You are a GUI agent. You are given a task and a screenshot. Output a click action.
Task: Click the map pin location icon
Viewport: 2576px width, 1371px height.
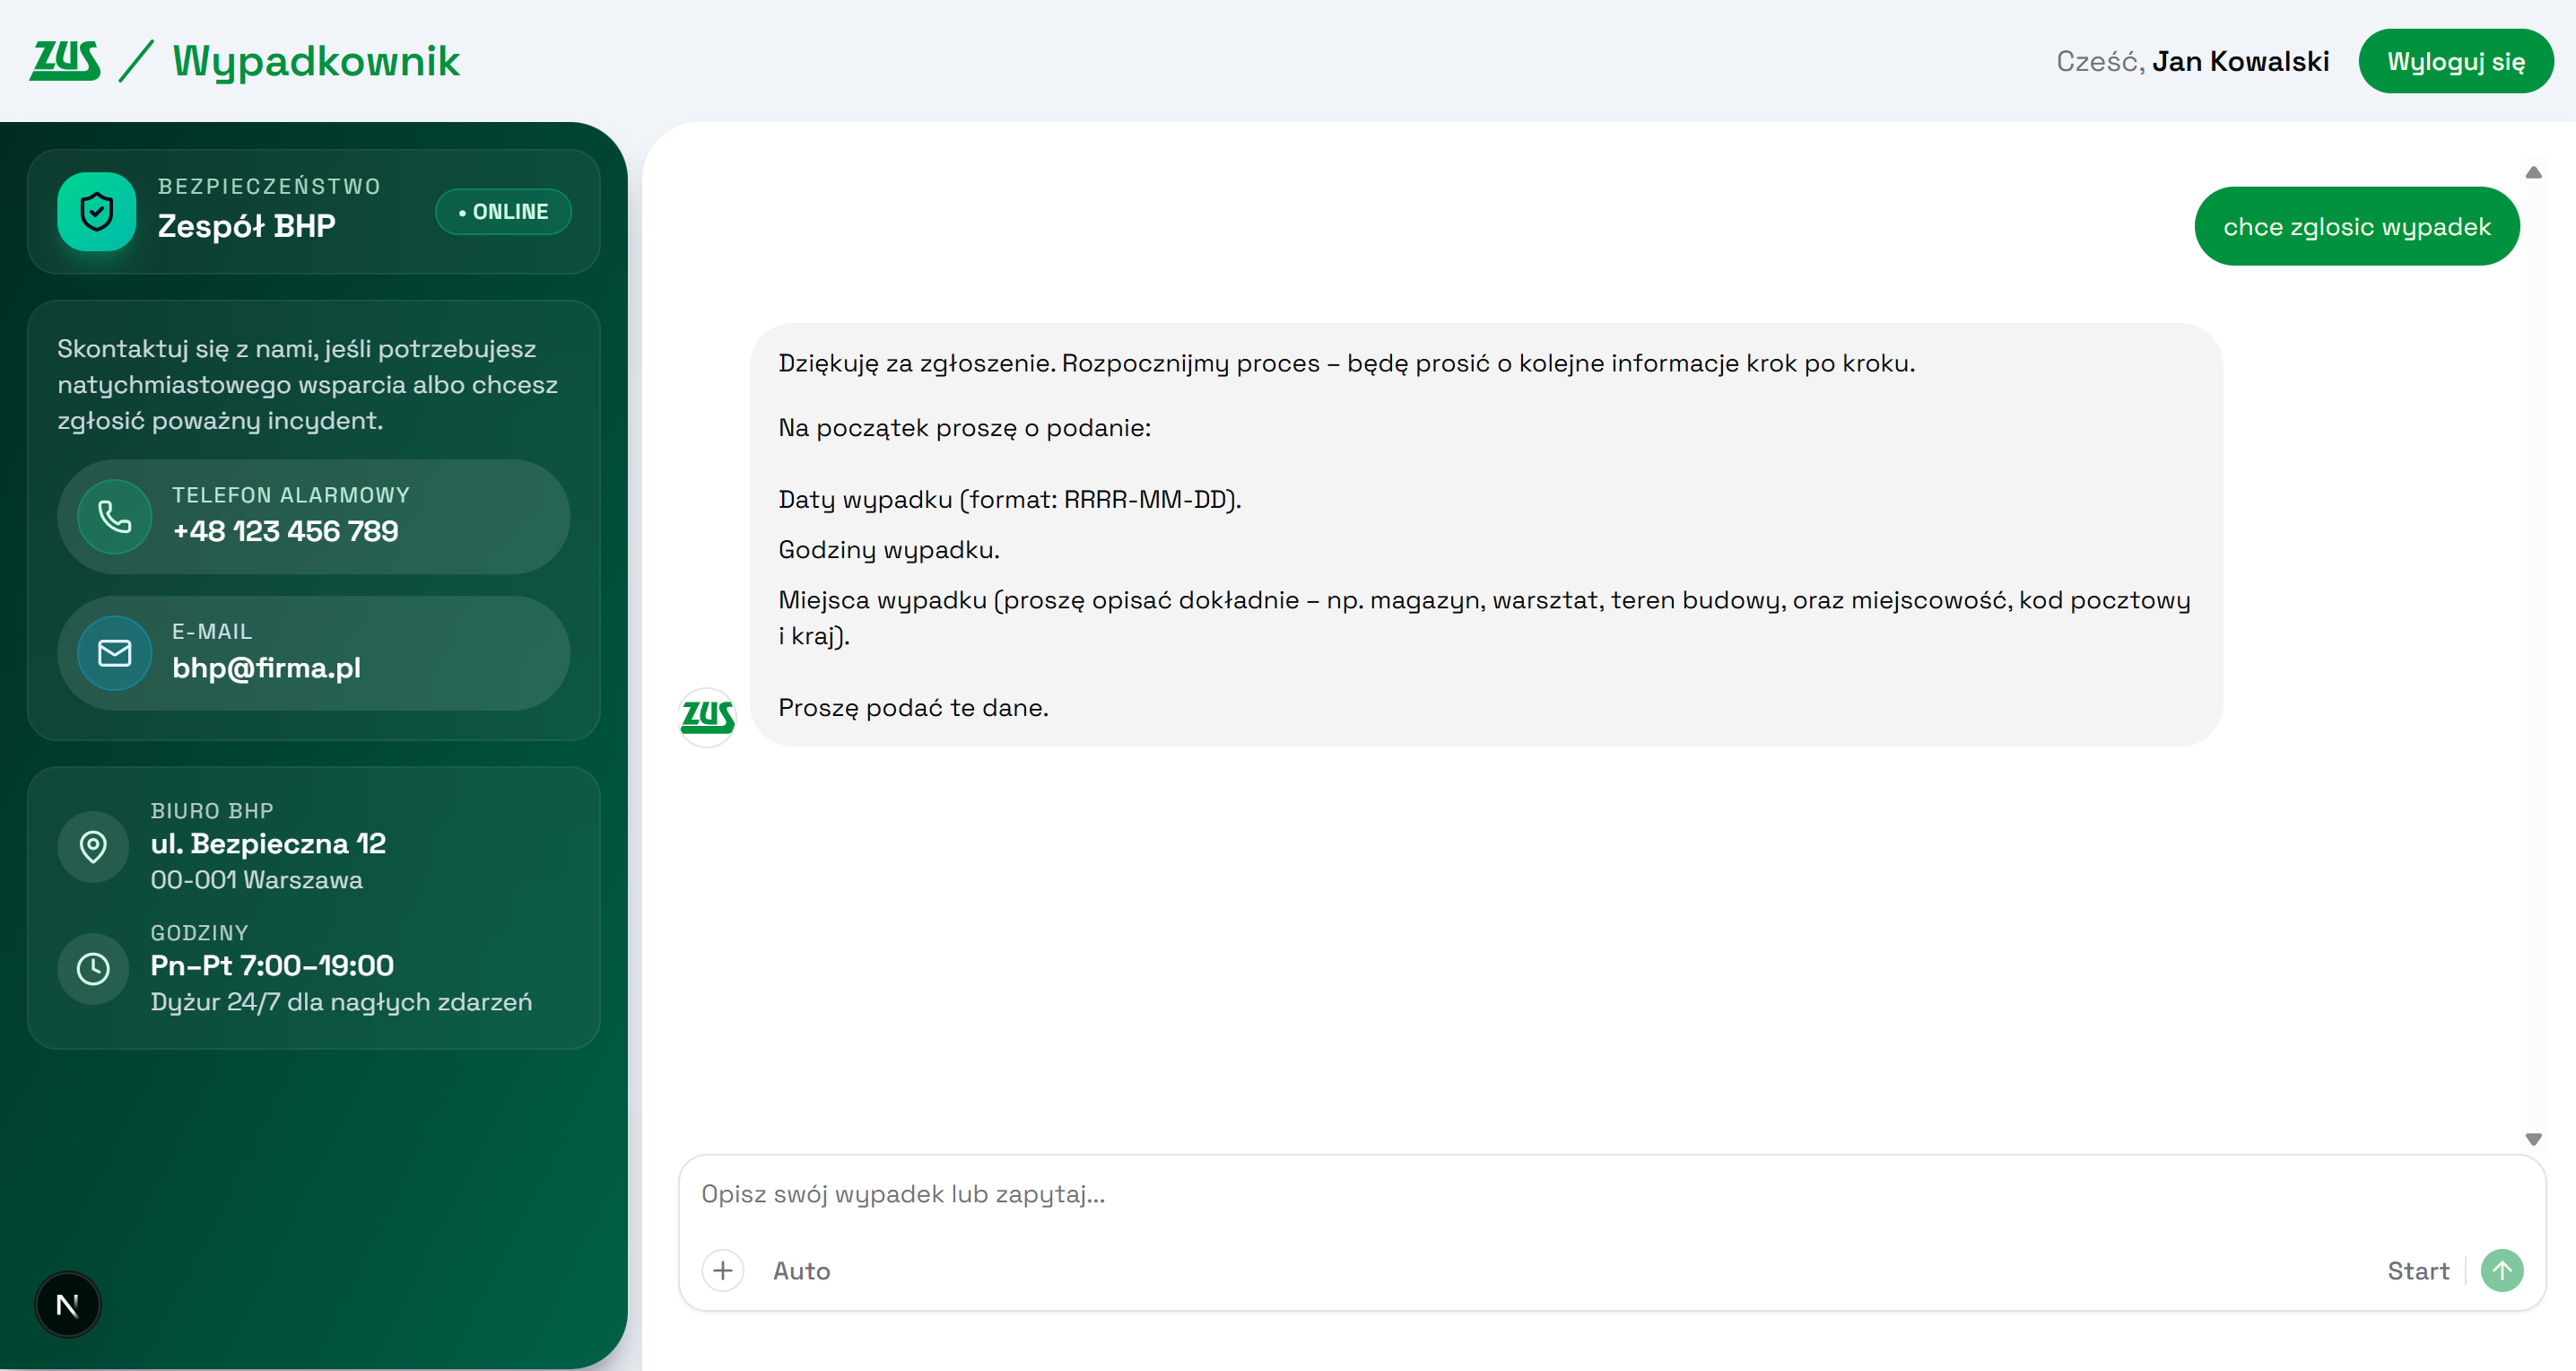(x=93, y=846)
